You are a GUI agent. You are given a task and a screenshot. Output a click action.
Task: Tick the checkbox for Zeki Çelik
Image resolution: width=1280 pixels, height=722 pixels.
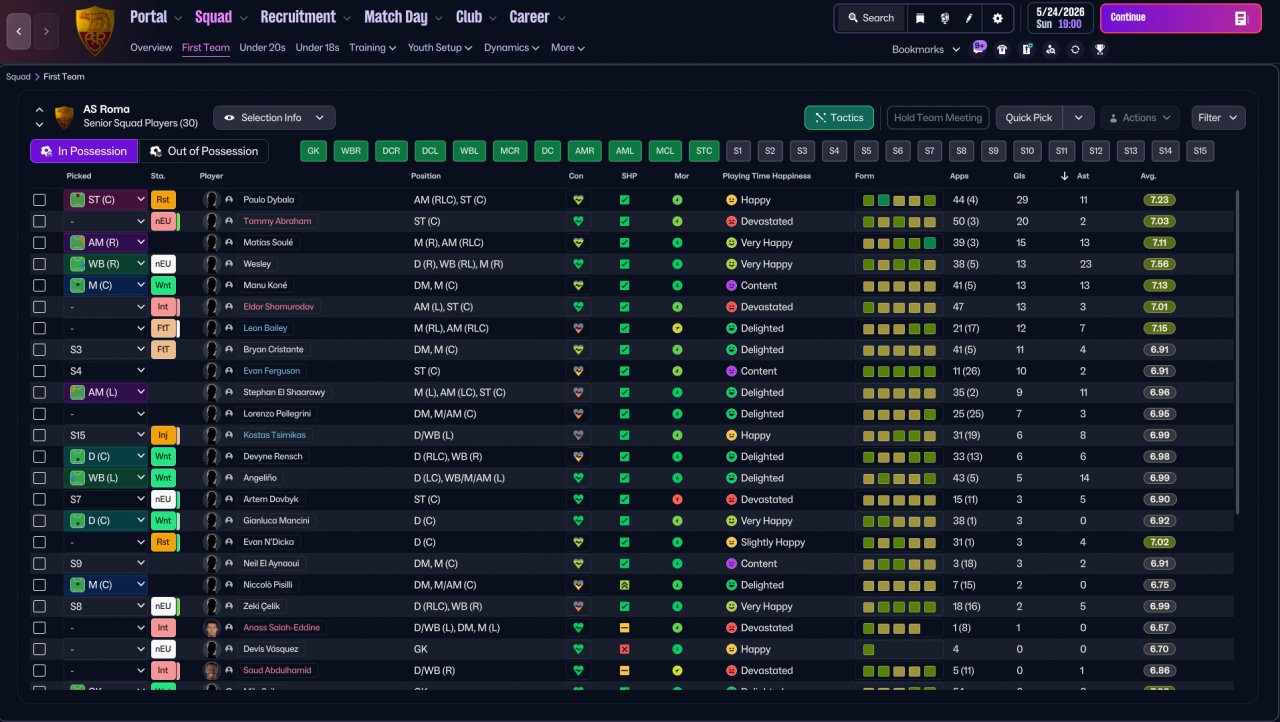(x=39, y=606)
